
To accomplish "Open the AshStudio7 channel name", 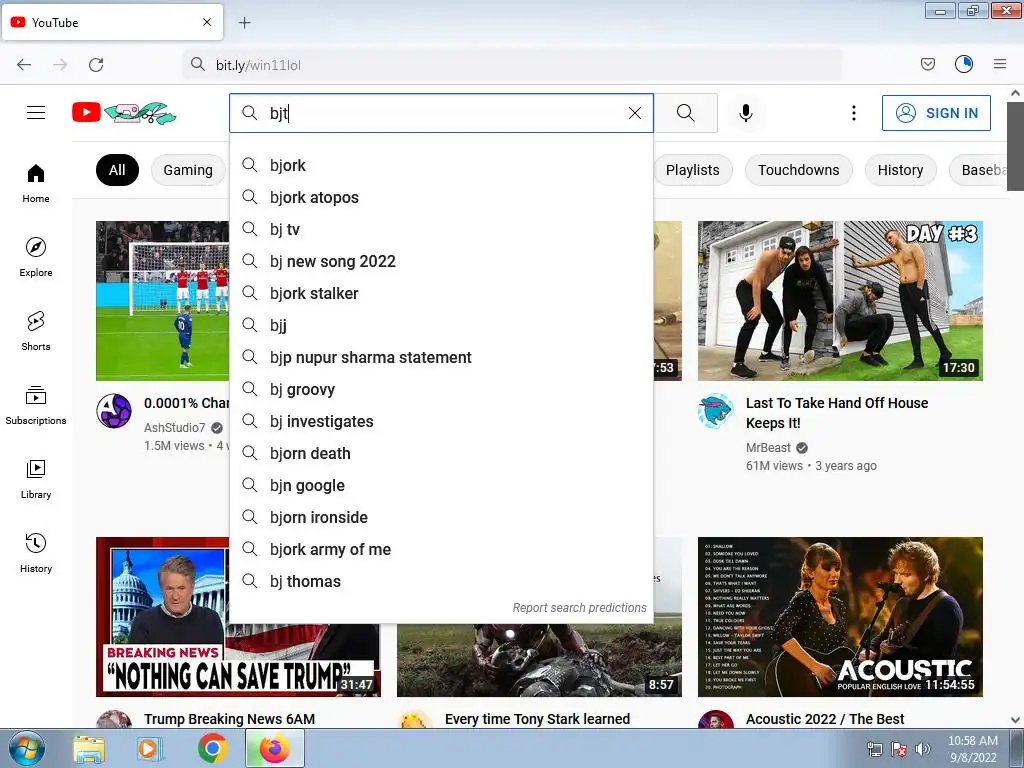I will tap(174, 428).
